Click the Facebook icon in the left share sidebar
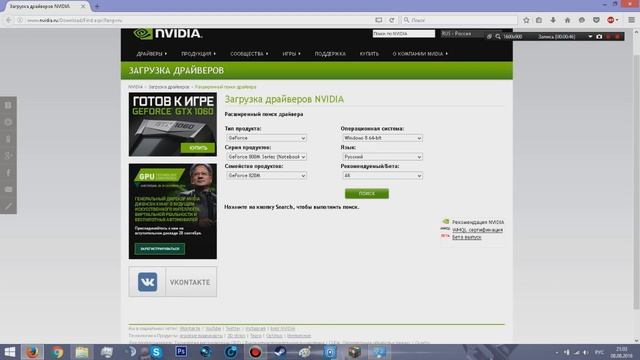Image resolution: width=640 pixels, height=360 pixels. click(x=8, y=173)
